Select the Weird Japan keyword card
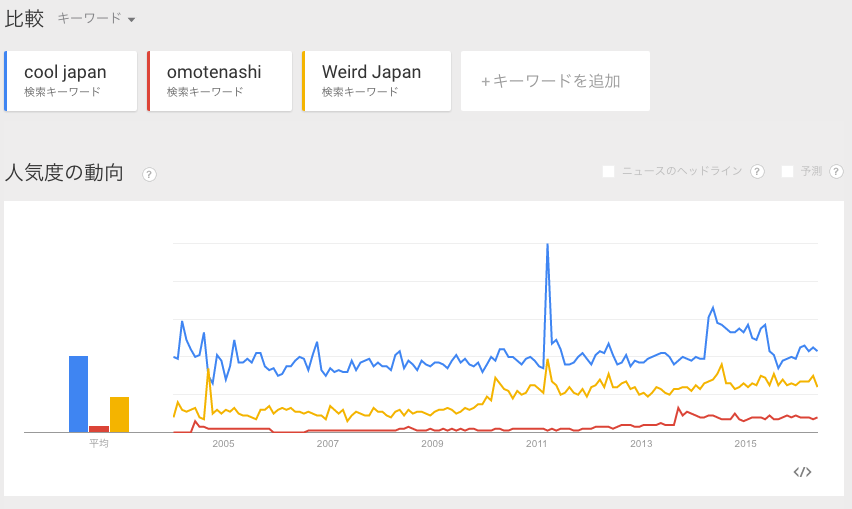 [x=374, y=81]
